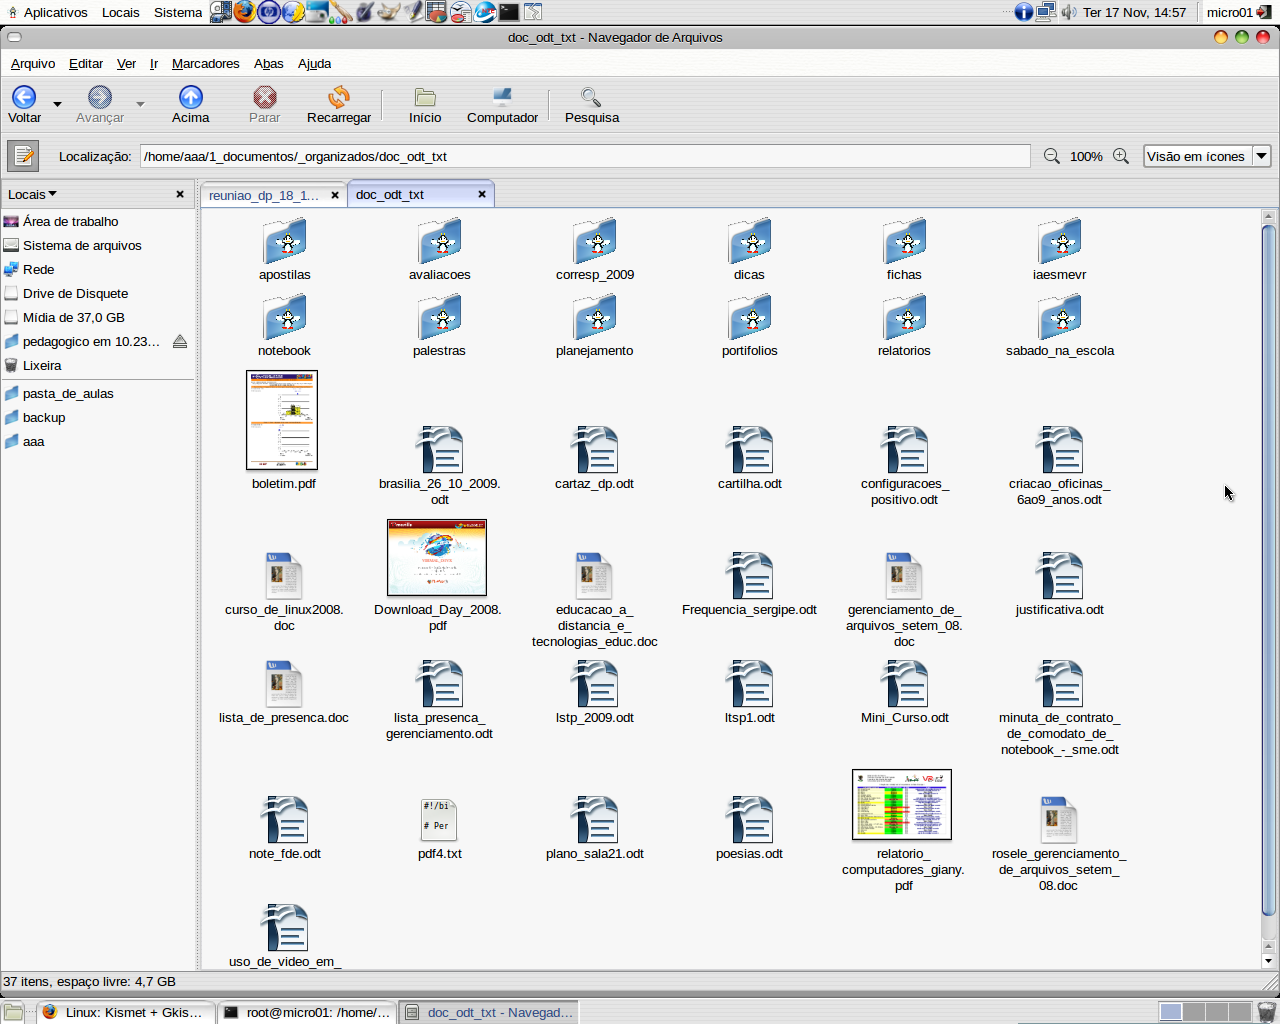Select the fichas folder icon
Screen dimensions: 1280x1024
point(905,241)
